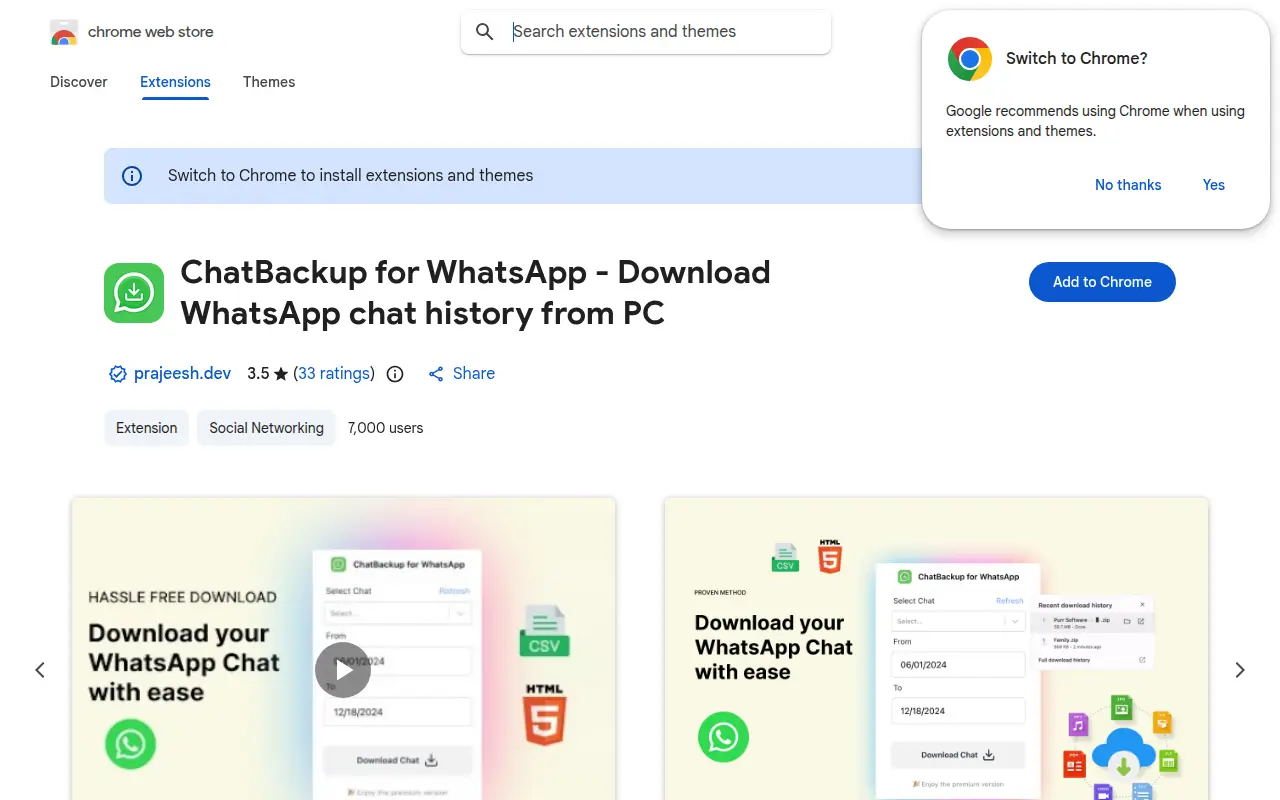Switch to the Themes tab
1280x800 pixels.
(x=269, y=82)
